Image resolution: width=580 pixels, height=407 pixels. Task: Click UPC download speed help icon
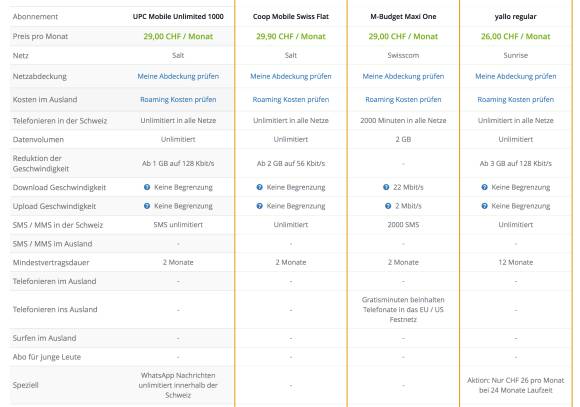click(147, 187)
